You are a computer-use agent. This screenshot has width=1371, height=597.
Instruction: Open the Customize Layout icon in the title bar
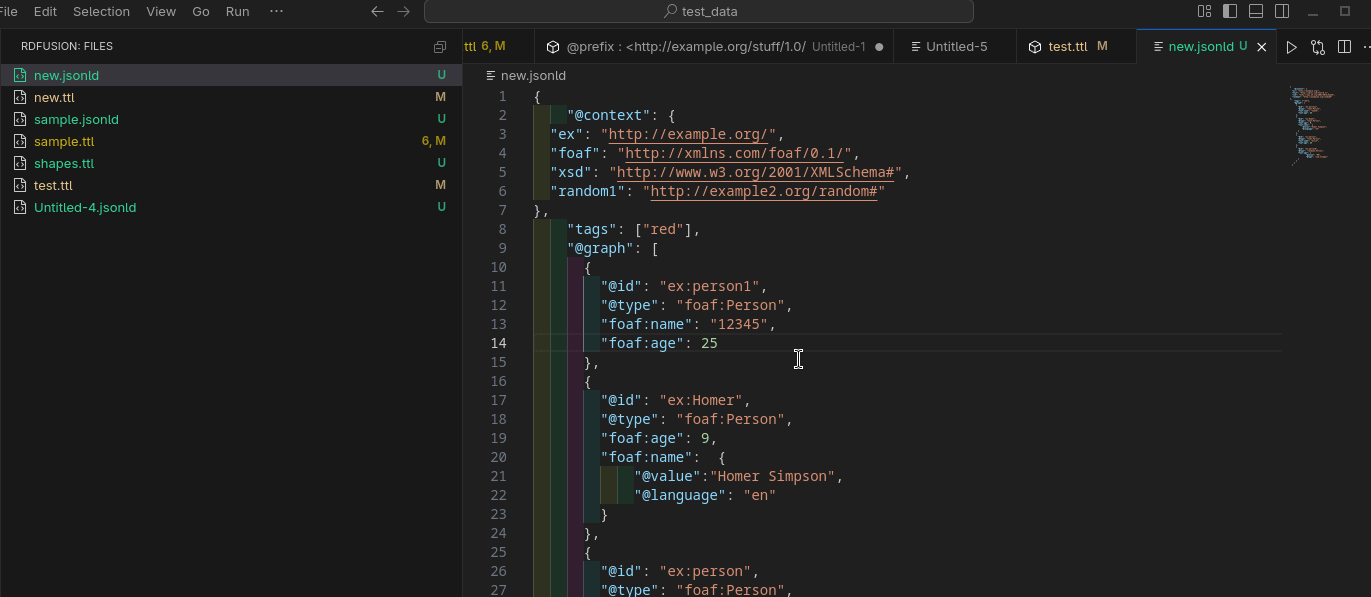[1203, 11]
